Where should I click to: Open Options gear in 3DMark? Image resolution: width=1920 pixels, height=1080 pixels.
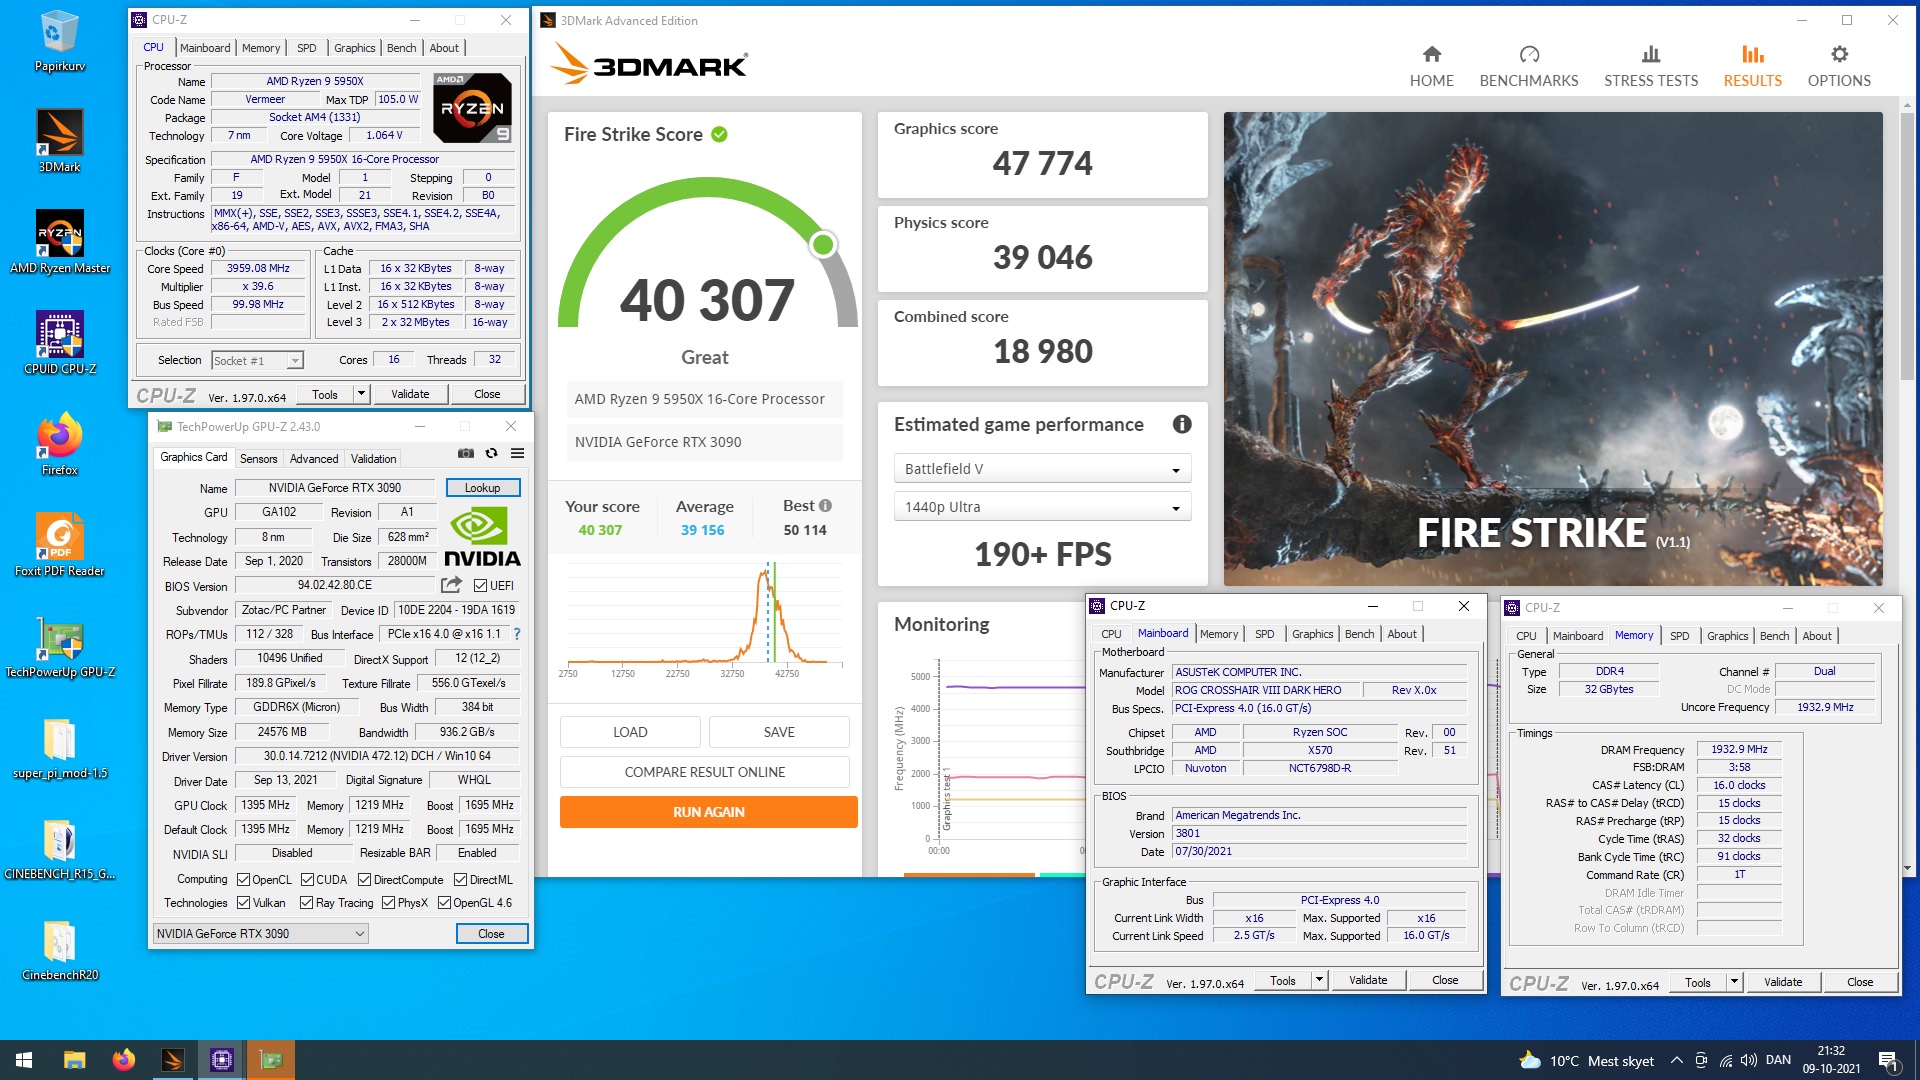1839,54
